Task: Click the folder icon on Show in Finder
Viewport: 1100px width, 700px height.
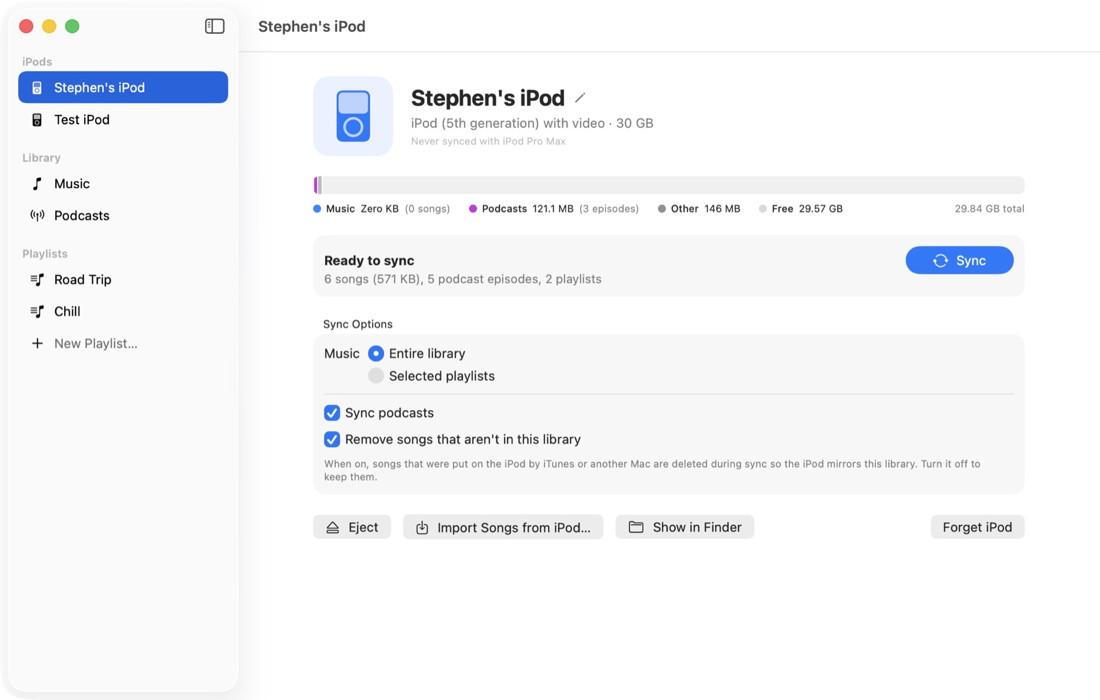Action: coord(636,527)
